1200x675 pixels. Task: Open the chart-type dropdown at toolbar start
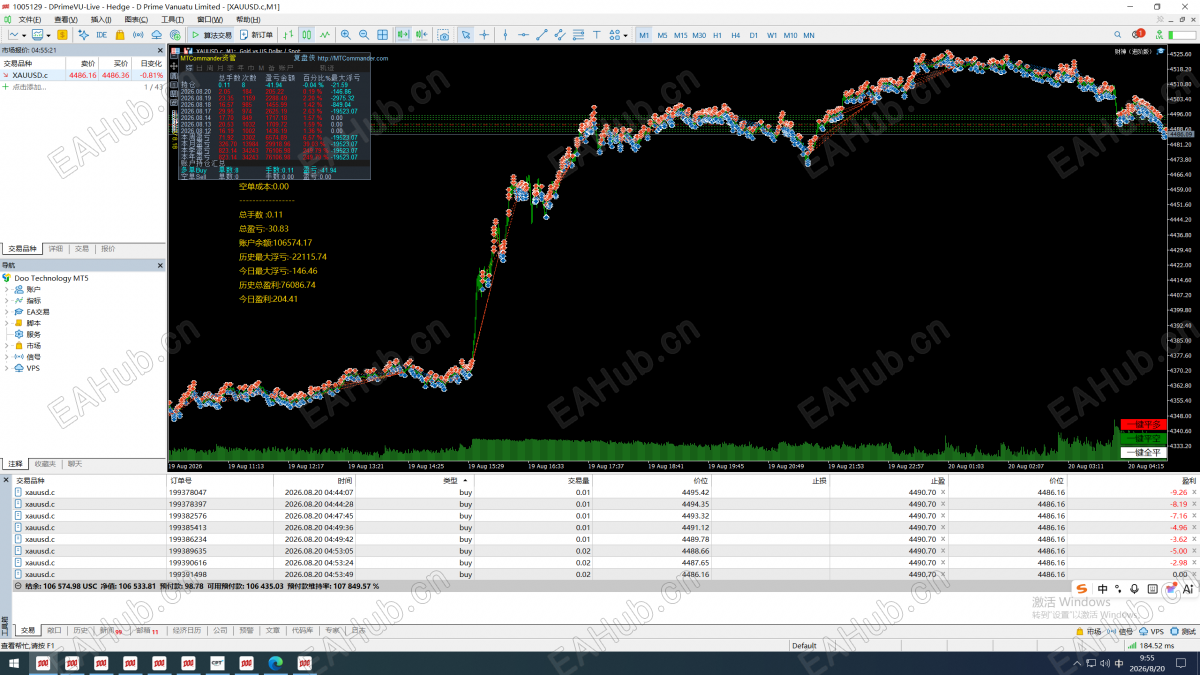click(x=25, y=35)
